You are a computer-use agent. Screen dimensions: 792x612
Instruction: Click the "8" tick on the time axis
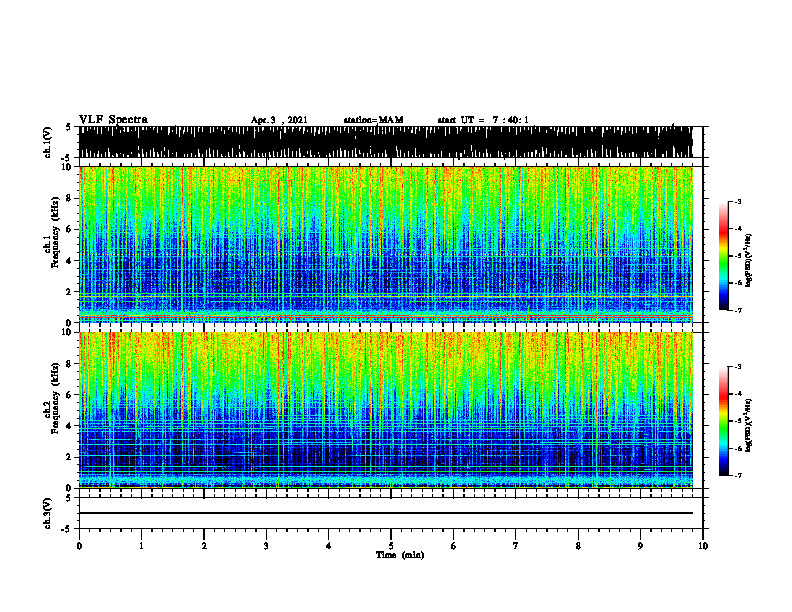[578, 546]
